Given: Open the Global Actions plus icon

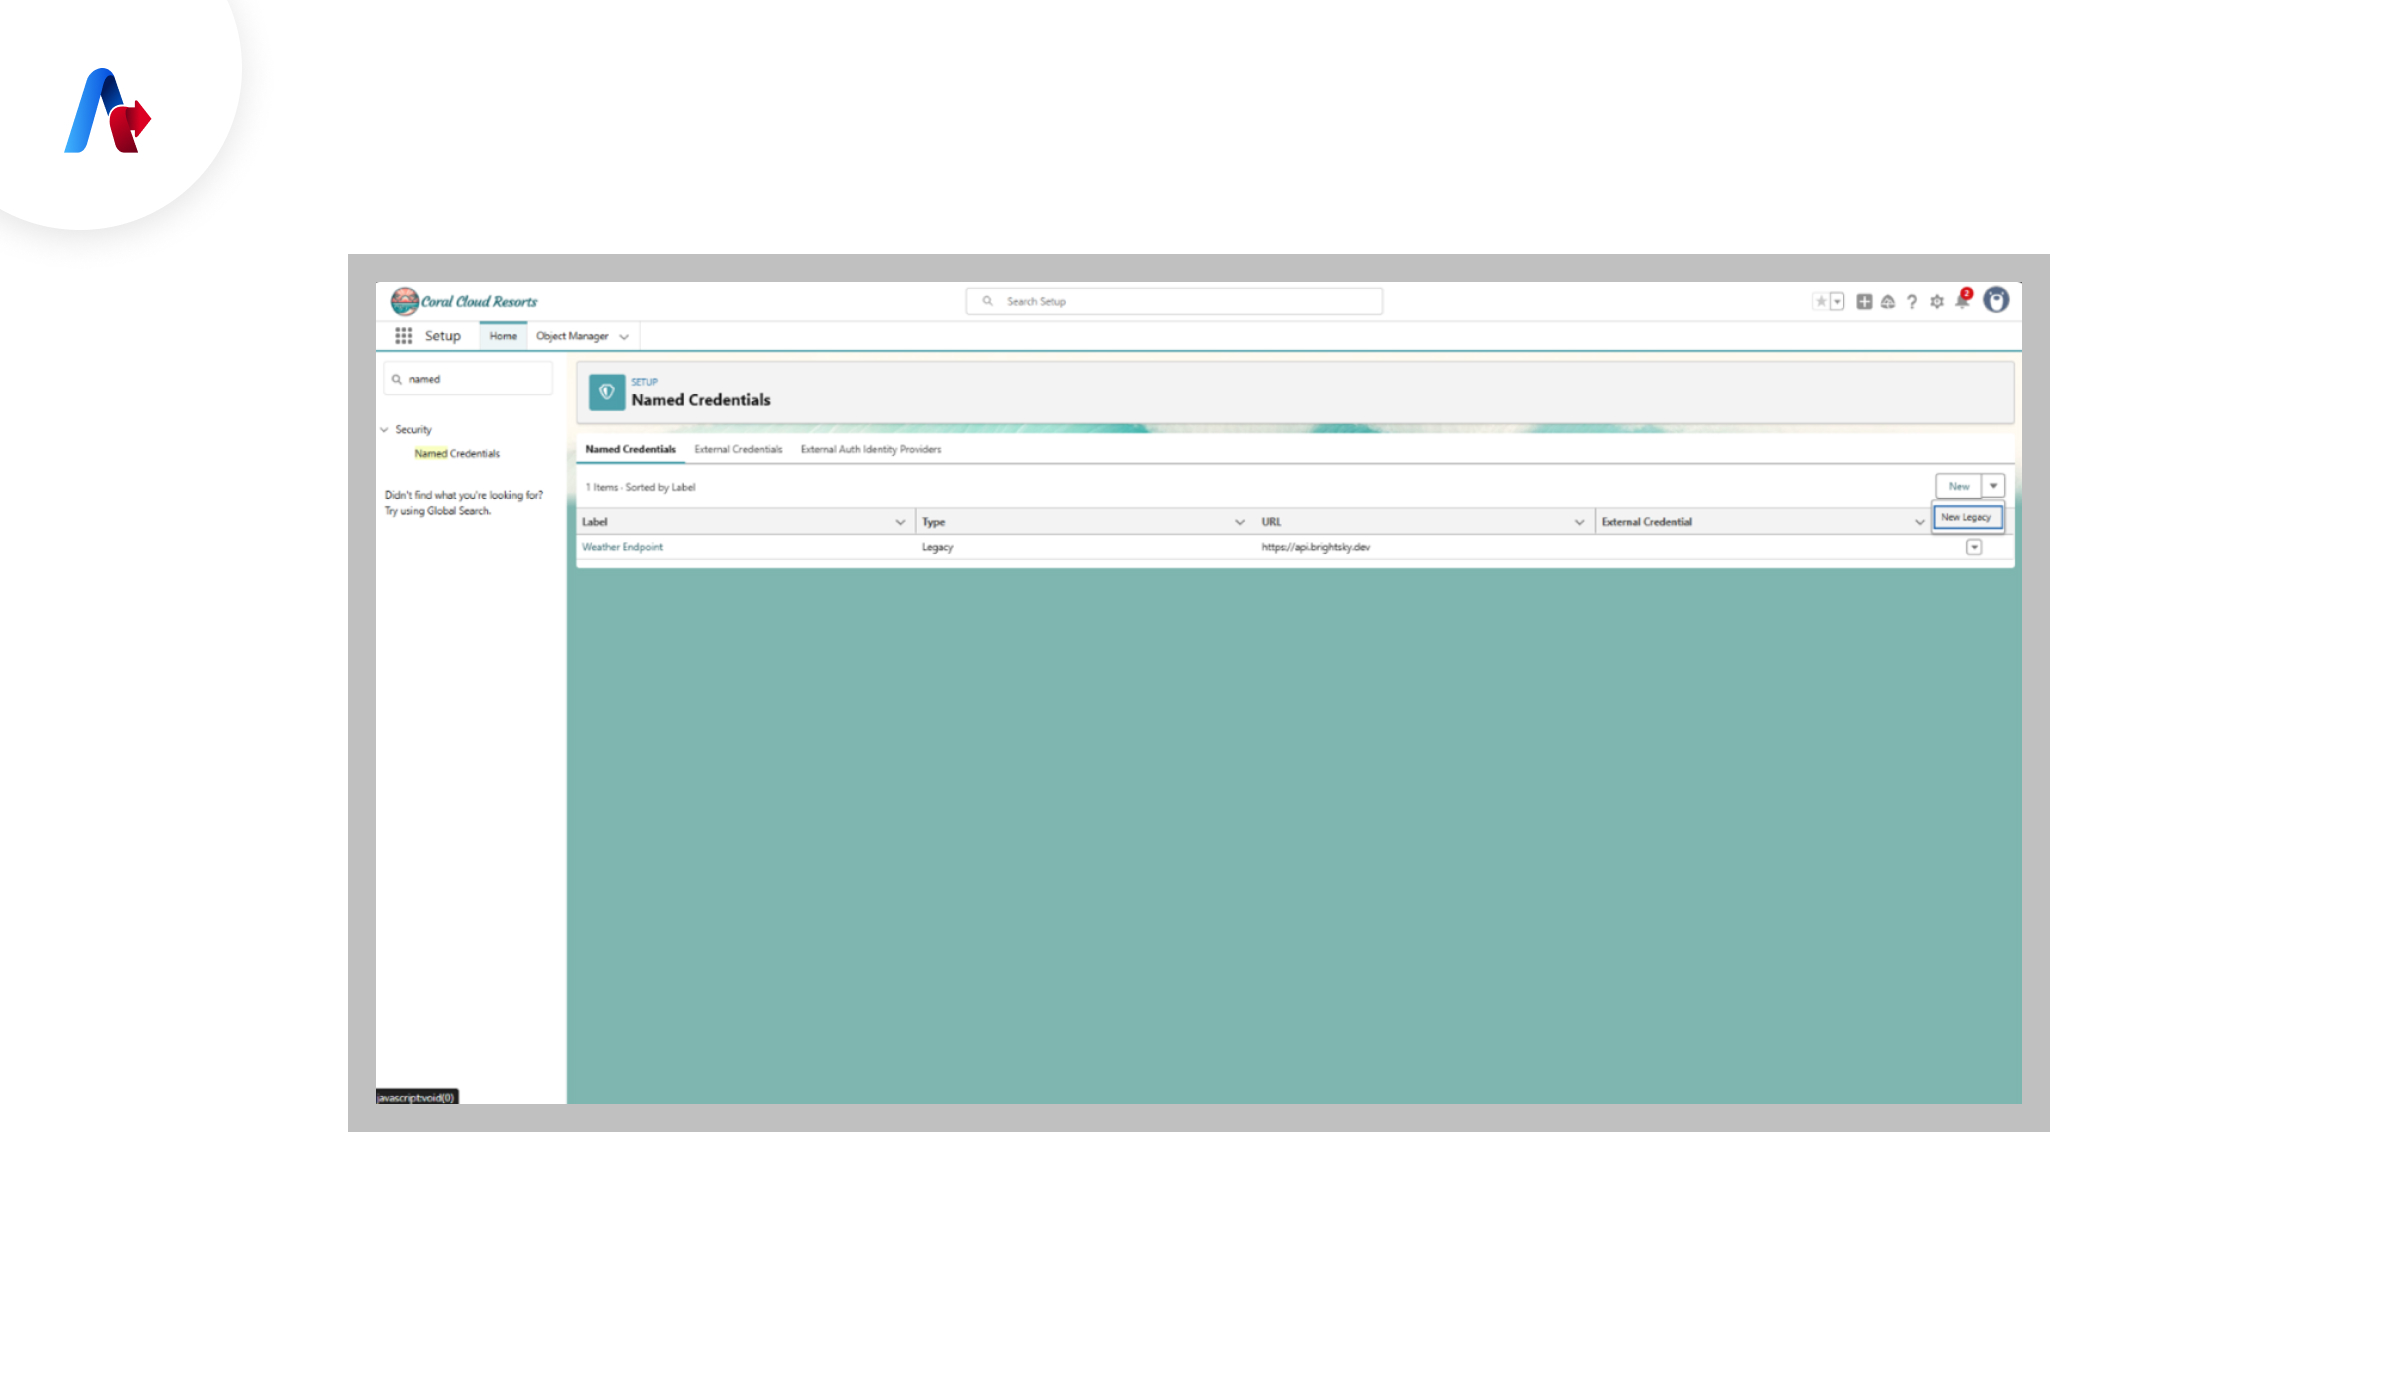Looking at the screenshot, I should (x=1864, y=301).
